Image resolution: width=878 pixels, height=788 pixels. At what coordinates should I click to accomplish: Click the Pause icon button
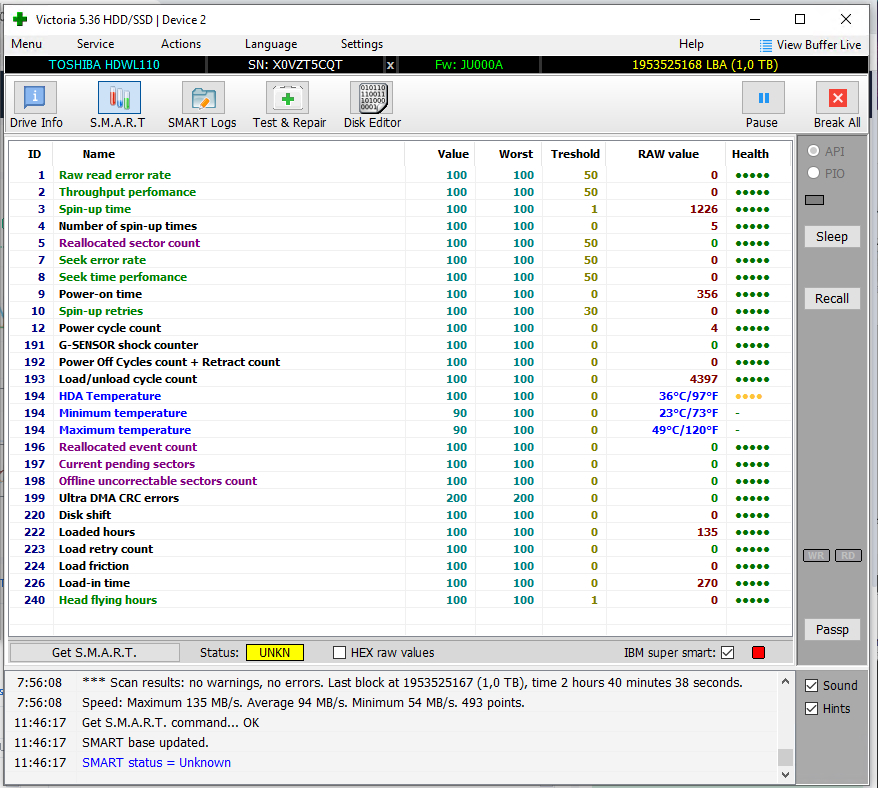[763, 98]
